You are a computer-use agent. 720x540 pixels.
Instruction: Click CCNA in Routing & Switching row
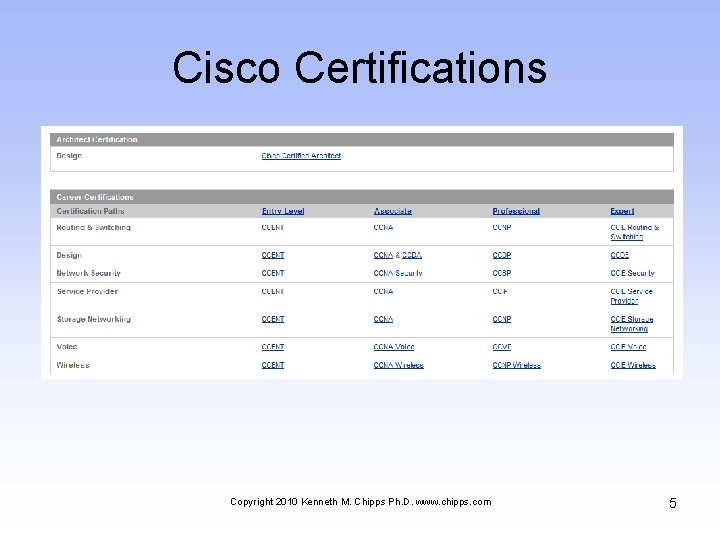383,227
